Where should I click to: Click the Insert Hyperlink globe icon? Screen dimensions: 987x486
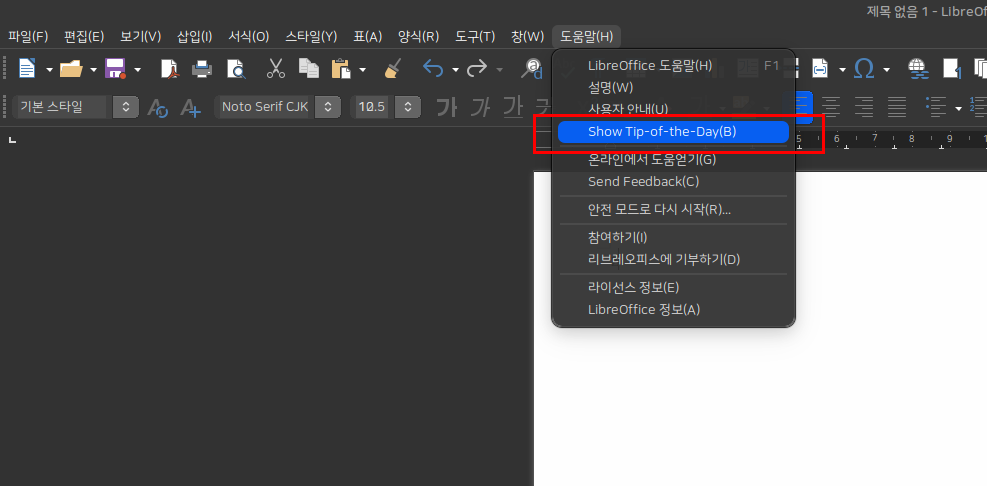(917, 69)
